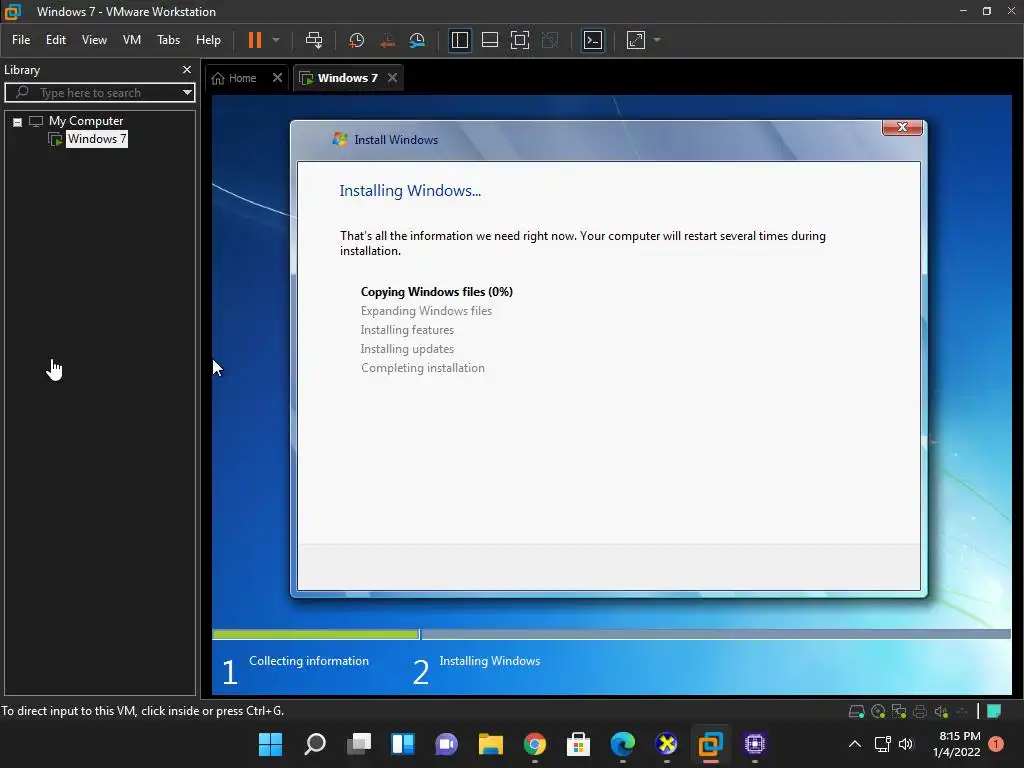Select the Windows 7 VM in library
This screenshot has width=1024, height=768.
click(97, 138)
